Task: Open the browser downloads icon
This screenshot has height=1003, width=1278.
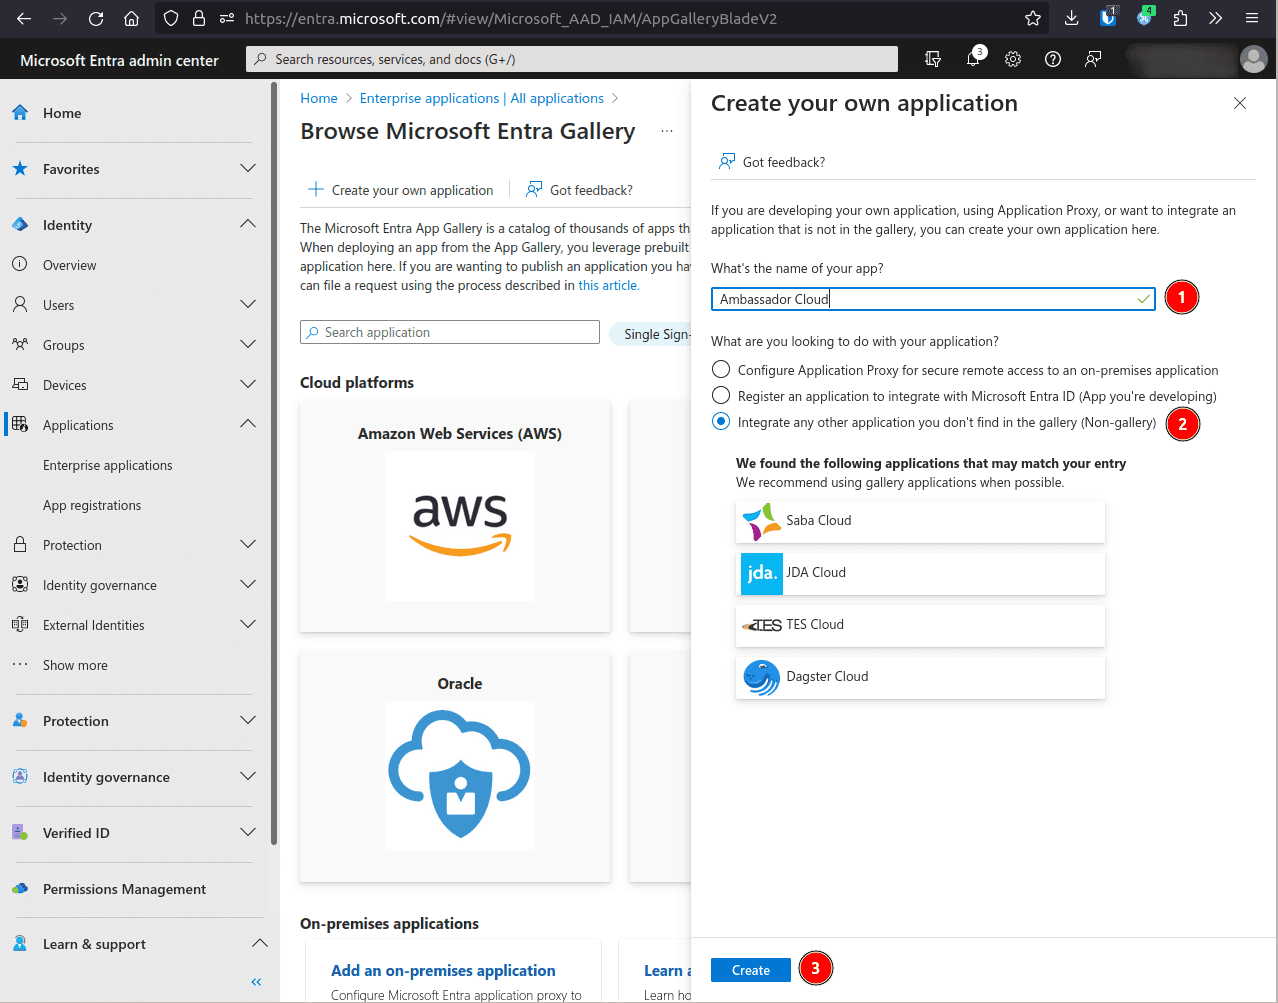Action: (1071, 18)
